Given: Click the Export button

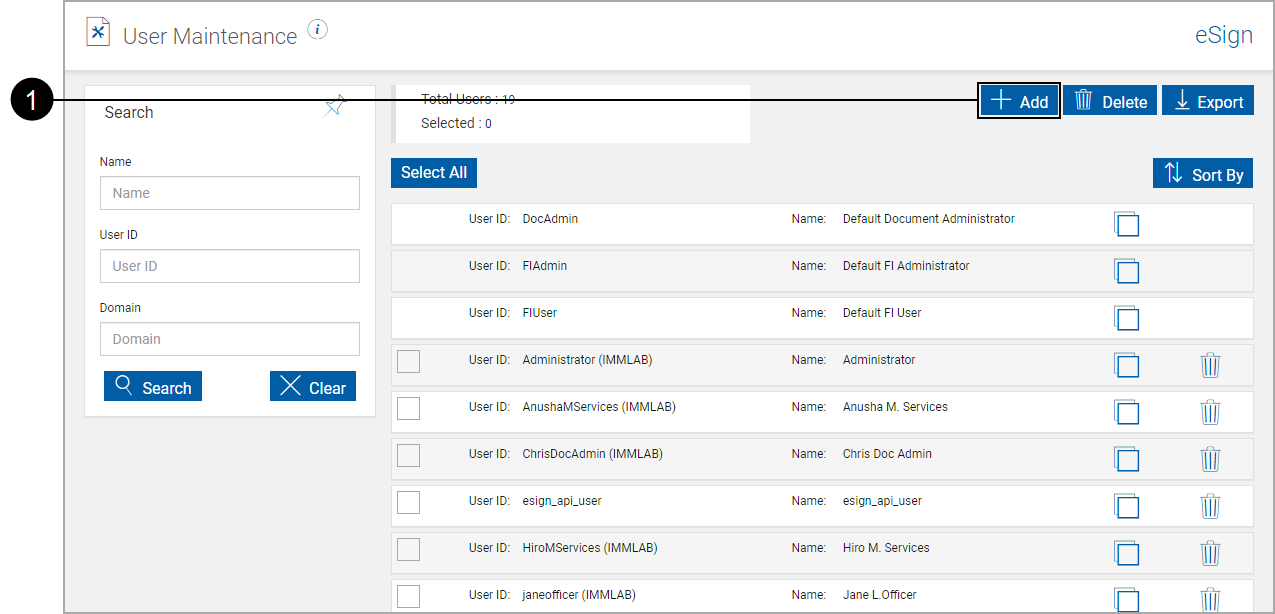Looking at the screenshot, I should click(1208, 101).
